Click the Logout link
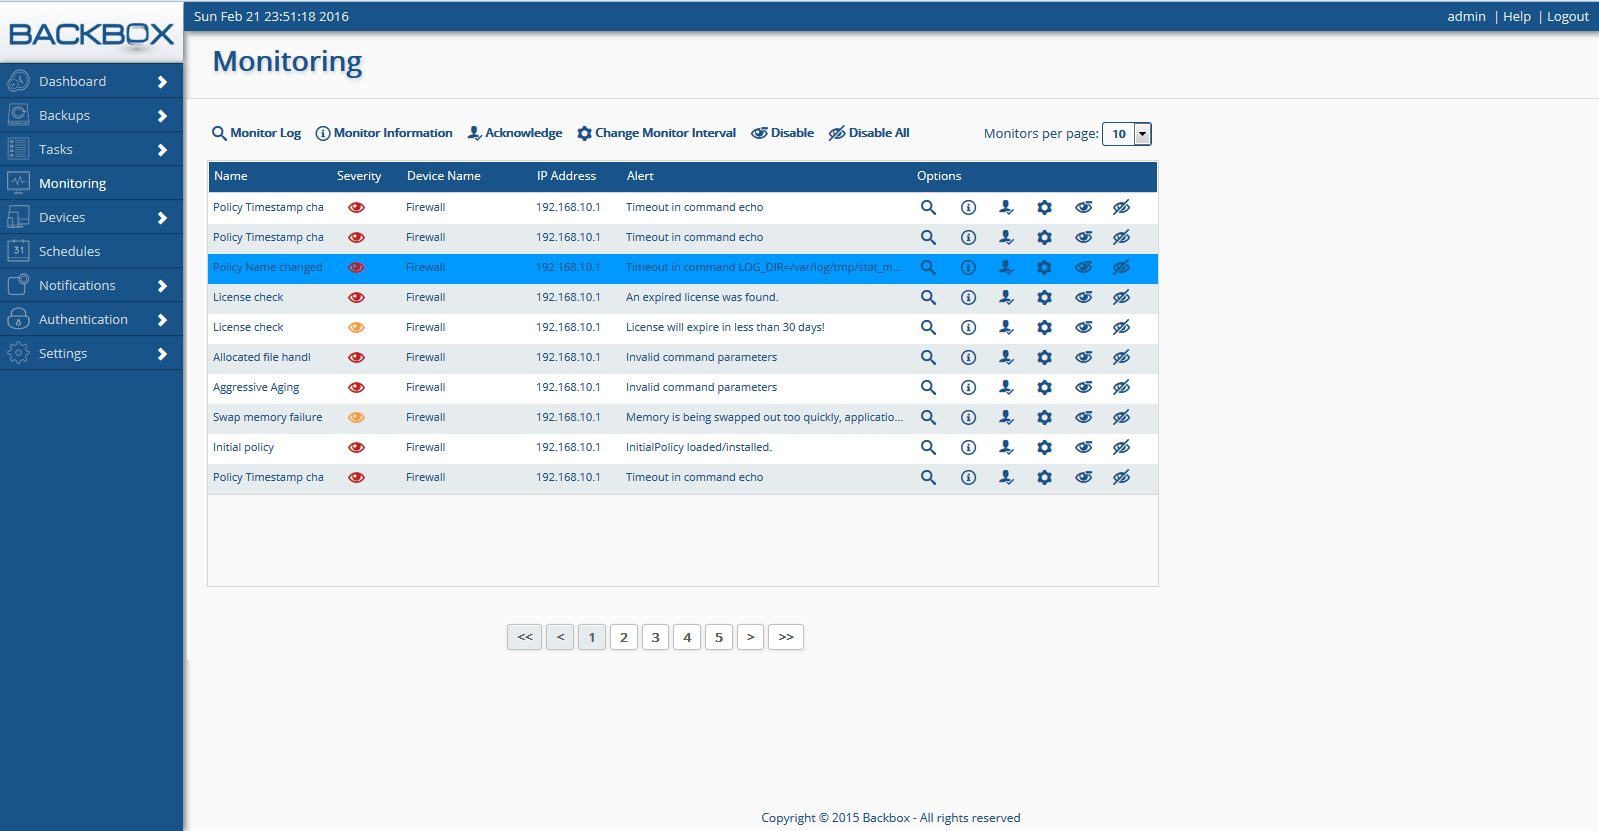 pos(1567,17)
